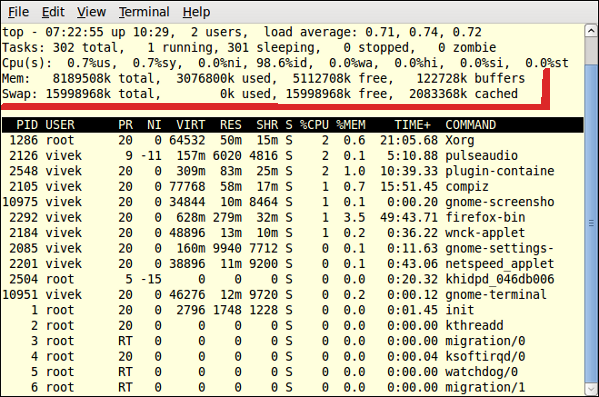The height and width of the screenshot is (397, 599).
Task: Click the kthreadd process row
Action: tap(292, 326)
